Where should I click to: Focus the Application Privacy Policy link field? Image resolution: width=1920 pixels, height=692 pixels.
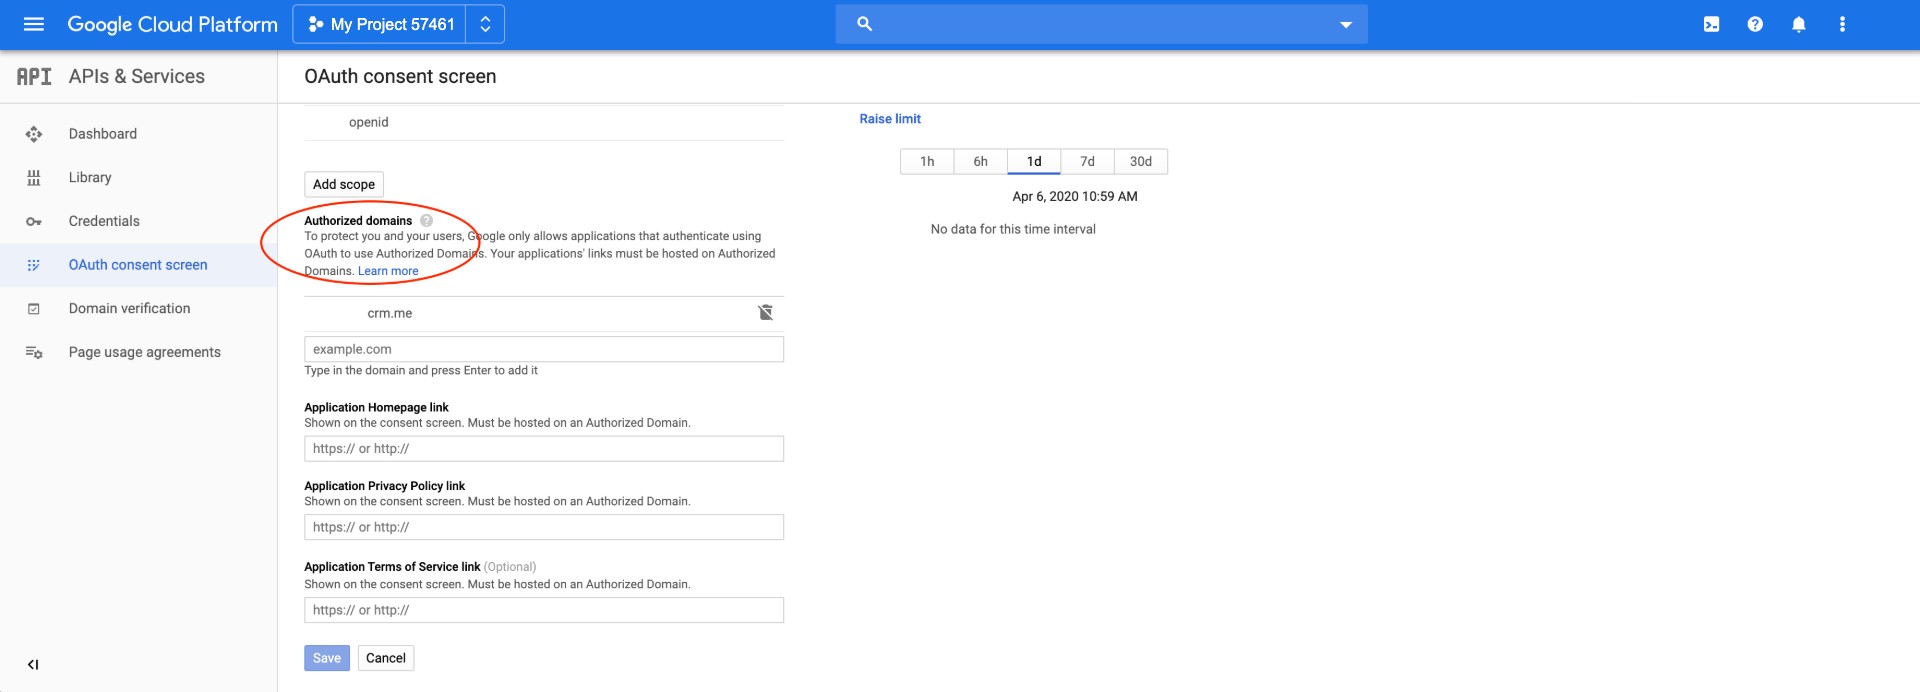coord(544,527)
